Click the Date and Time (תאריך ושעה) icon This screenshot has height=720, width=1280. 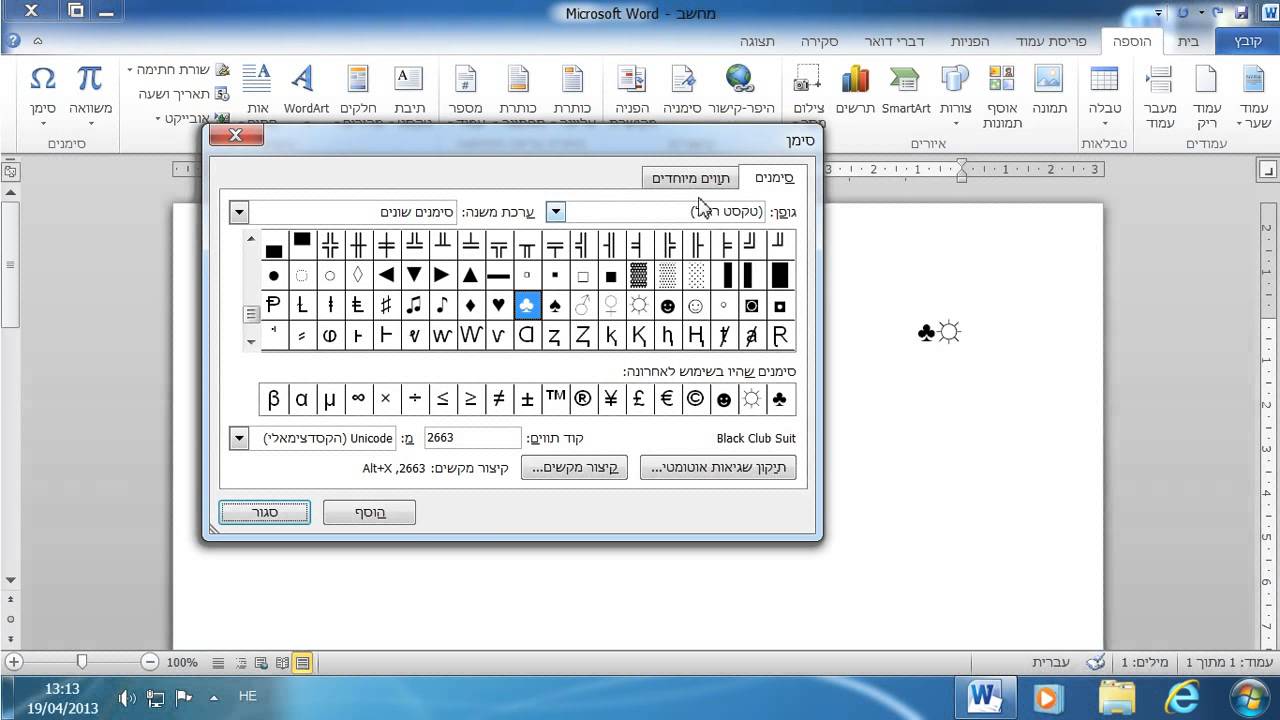point(222,94)
